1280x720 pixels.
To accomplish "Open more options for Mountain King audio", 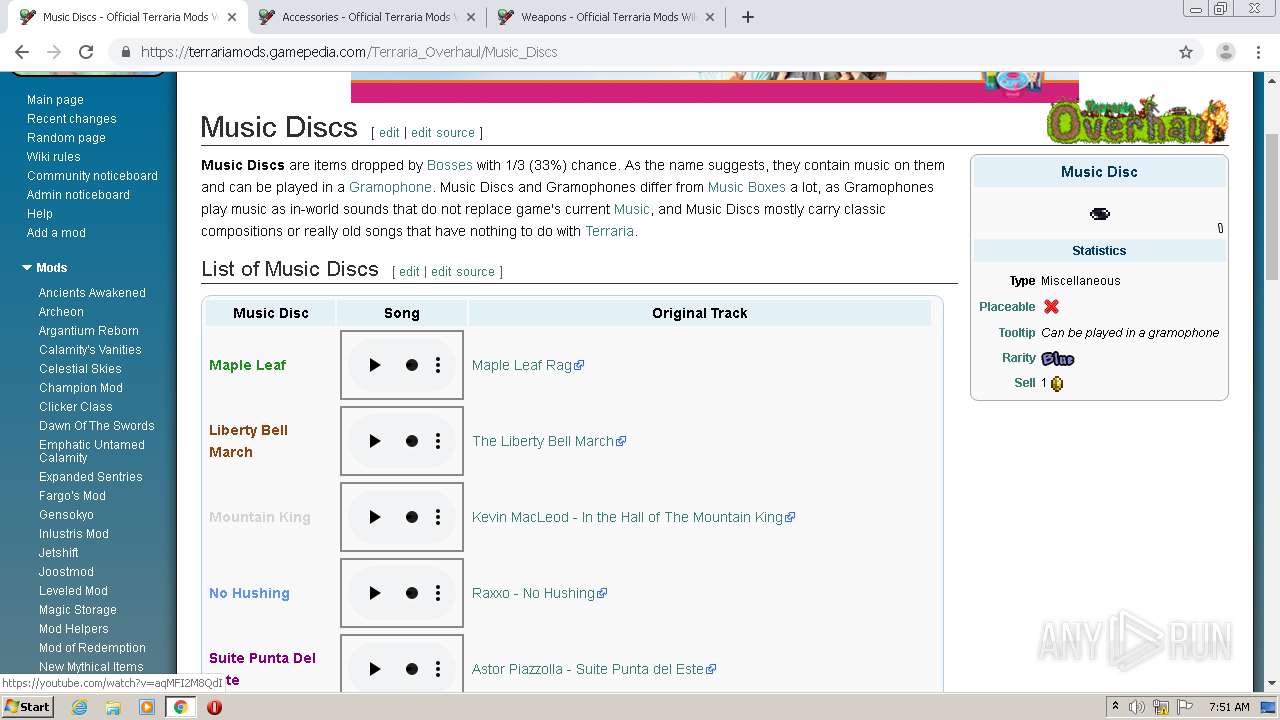I will pos(438,517).
